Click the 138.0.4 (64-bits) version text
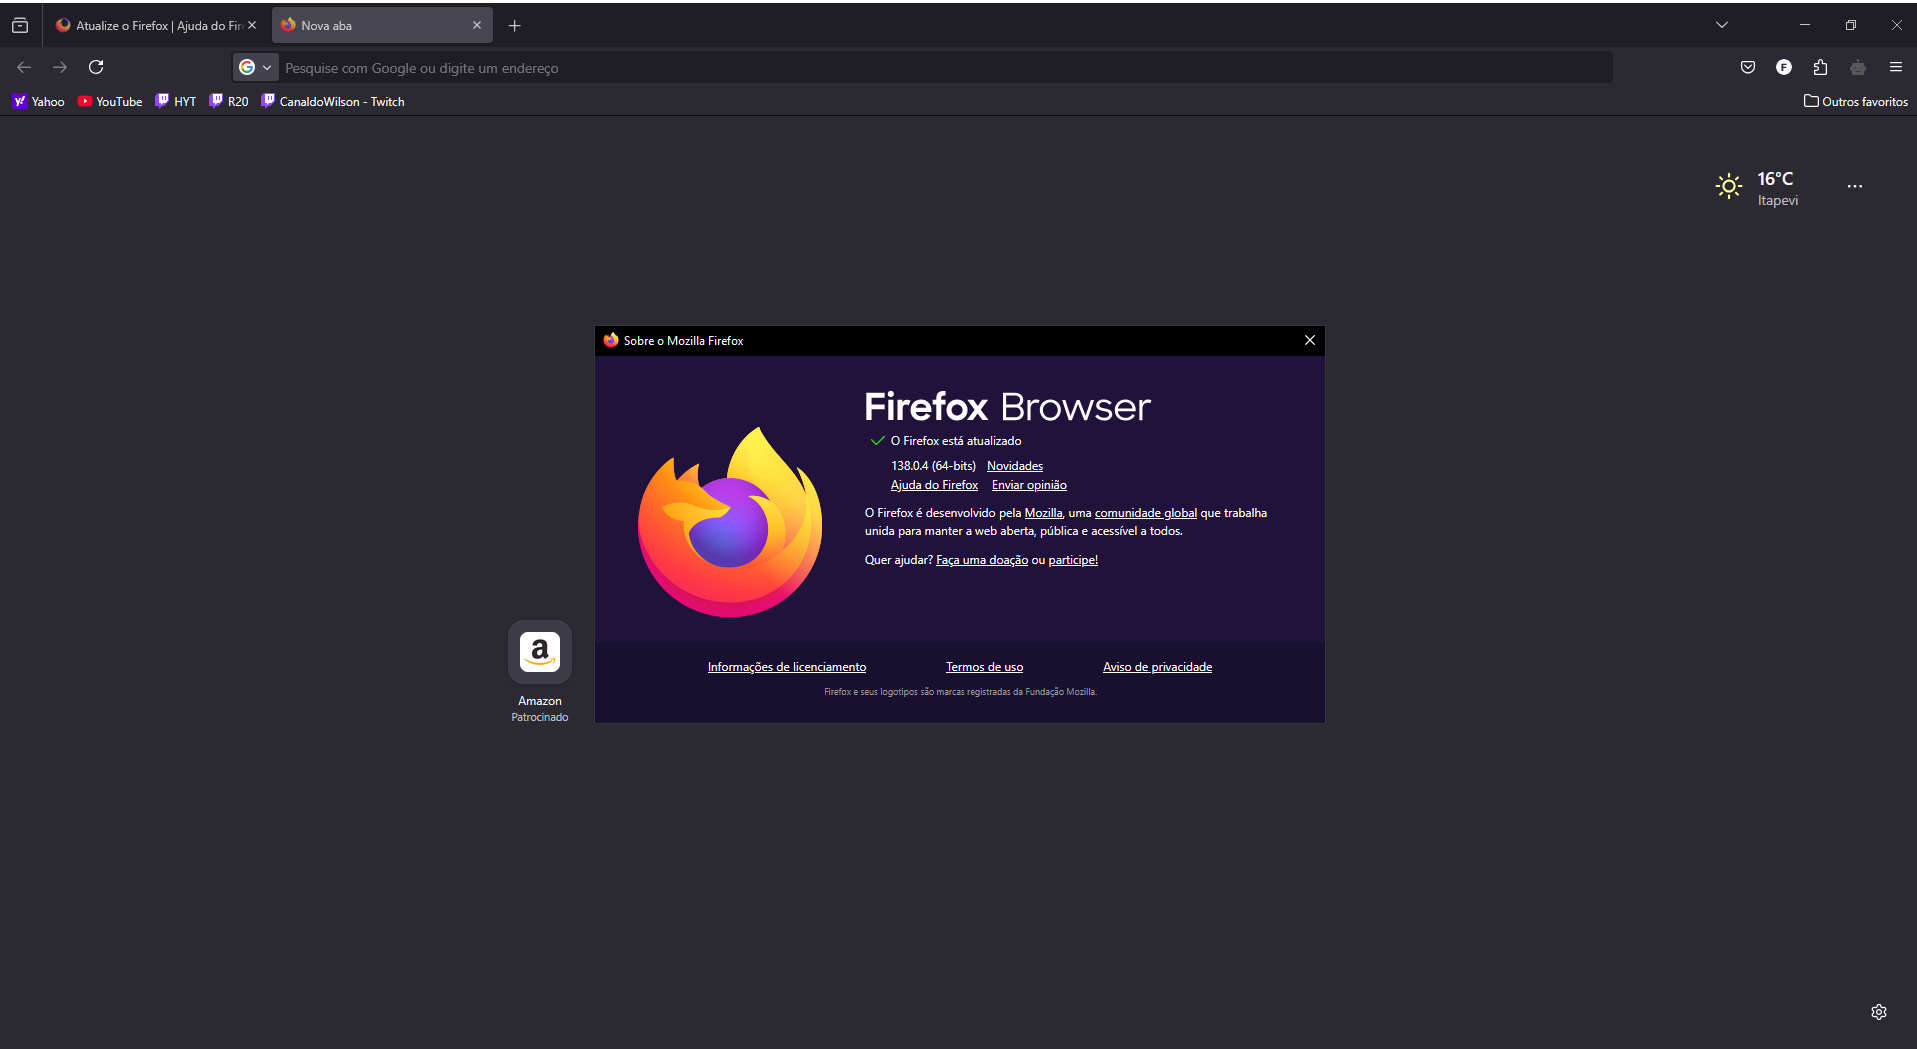The image size is (1917, 1049). [x=933, y=466]
